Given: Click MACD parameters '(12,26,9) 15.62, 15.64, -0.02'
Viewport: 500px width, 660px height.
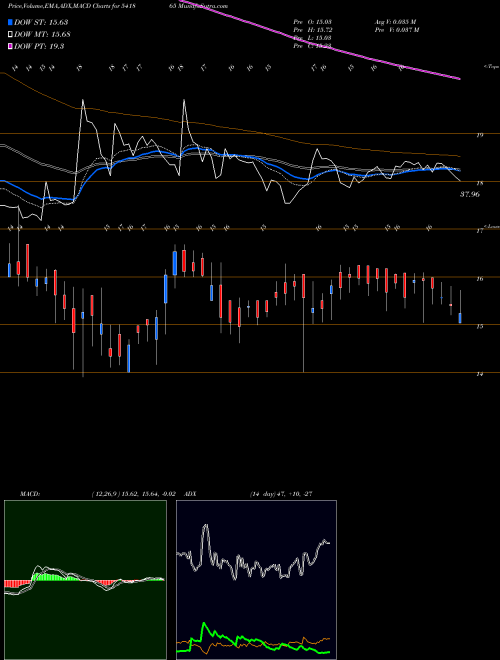Looking at the screenshot, I should [x=133, y=494].
